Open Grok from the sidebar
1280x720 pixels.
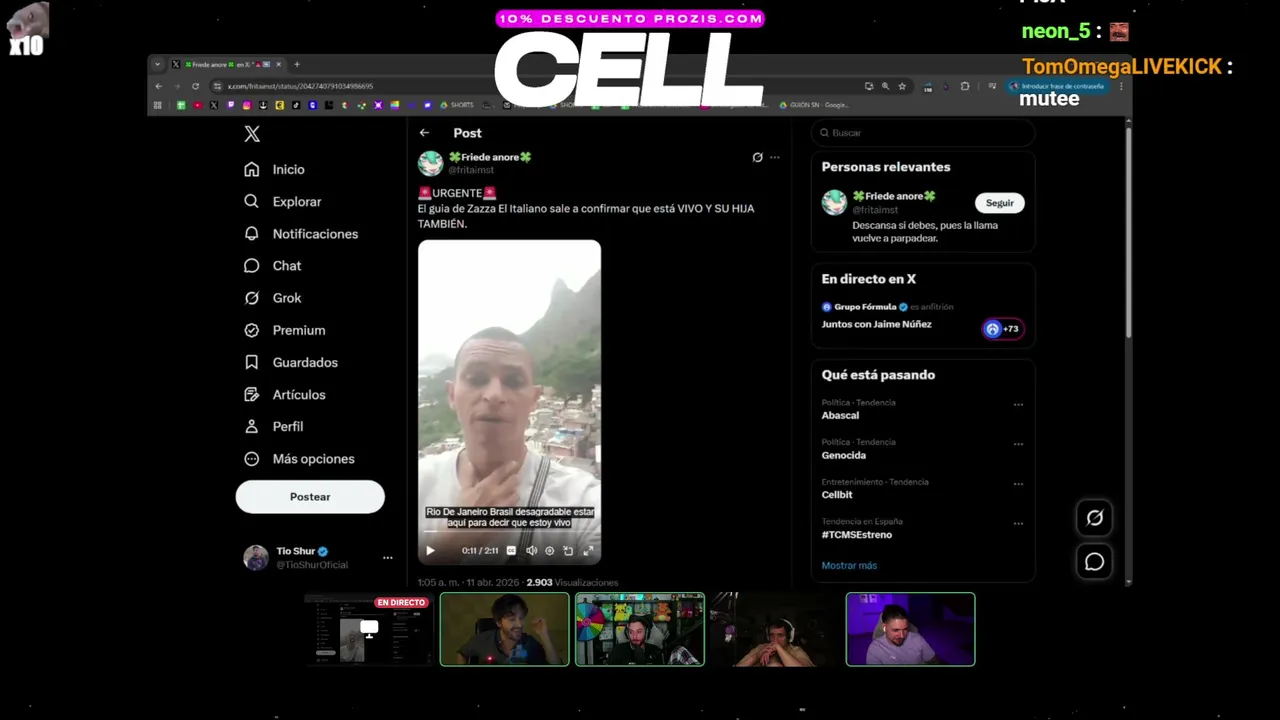click(273, 297)
